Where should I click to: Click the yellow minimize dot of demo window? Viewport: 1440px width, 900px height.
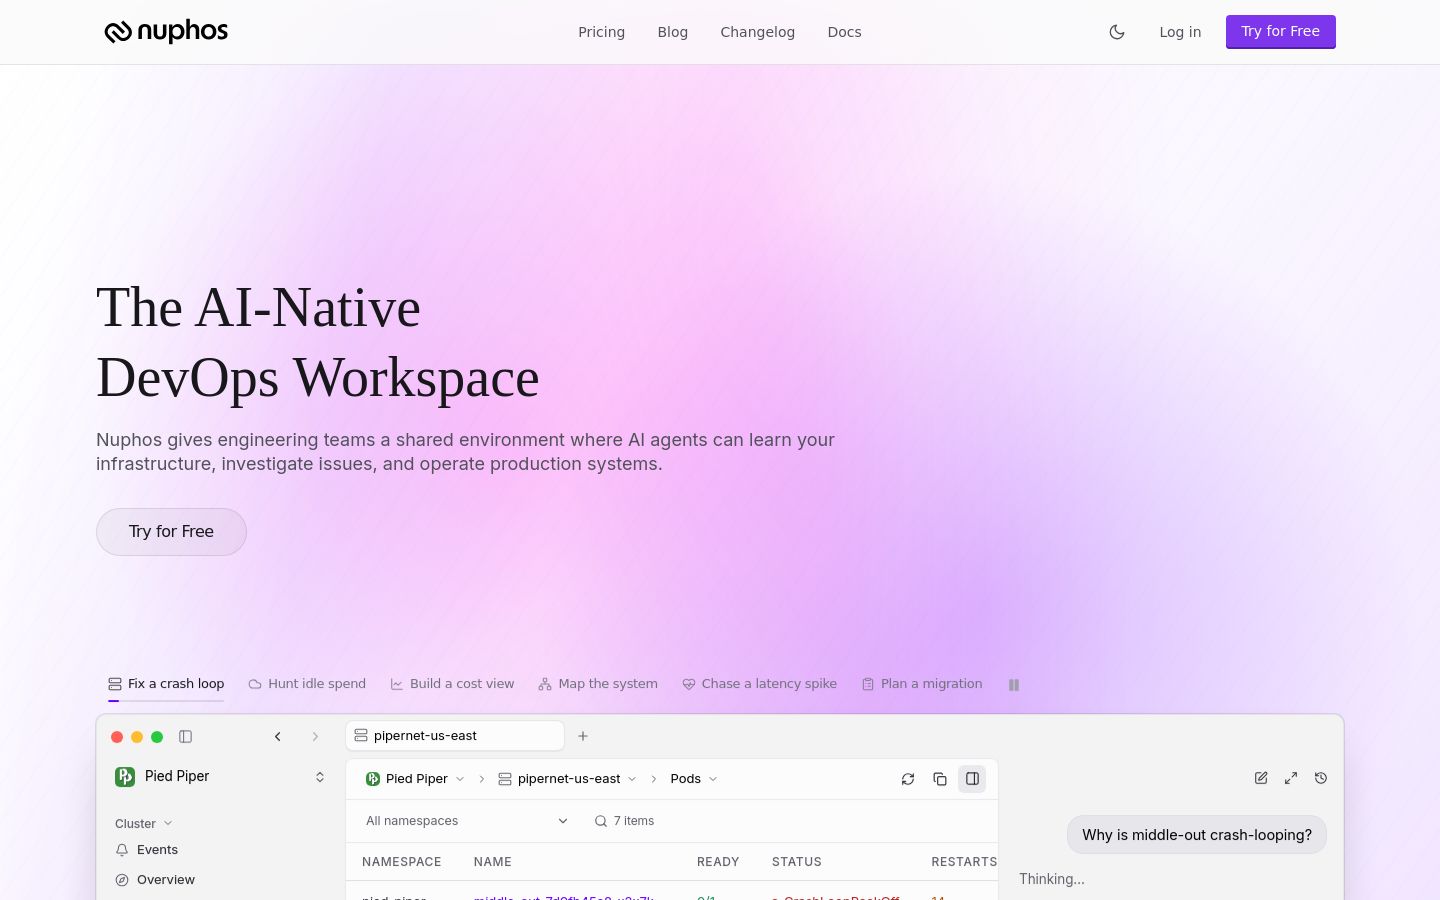pos(137,737)
